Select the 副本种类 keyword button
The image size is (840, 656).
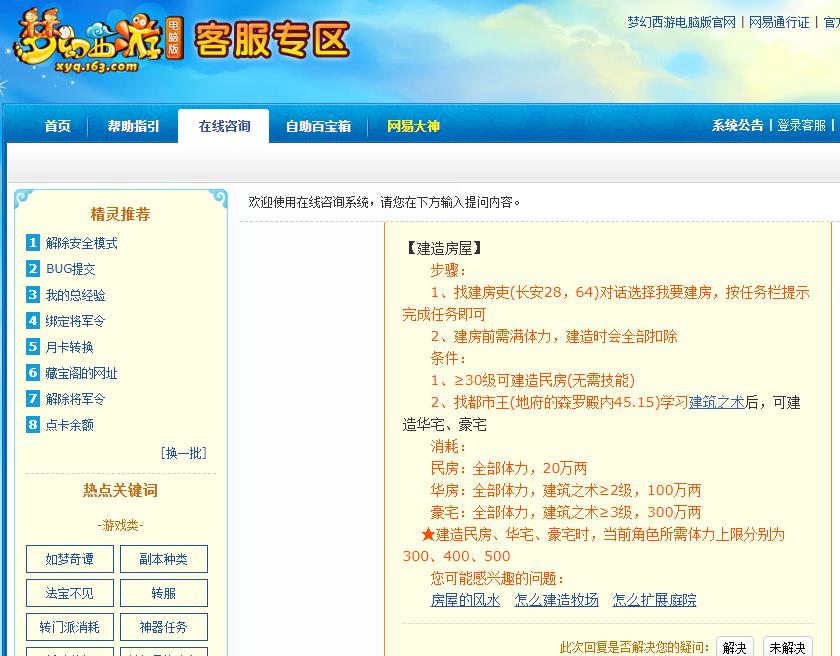(163, 559)
